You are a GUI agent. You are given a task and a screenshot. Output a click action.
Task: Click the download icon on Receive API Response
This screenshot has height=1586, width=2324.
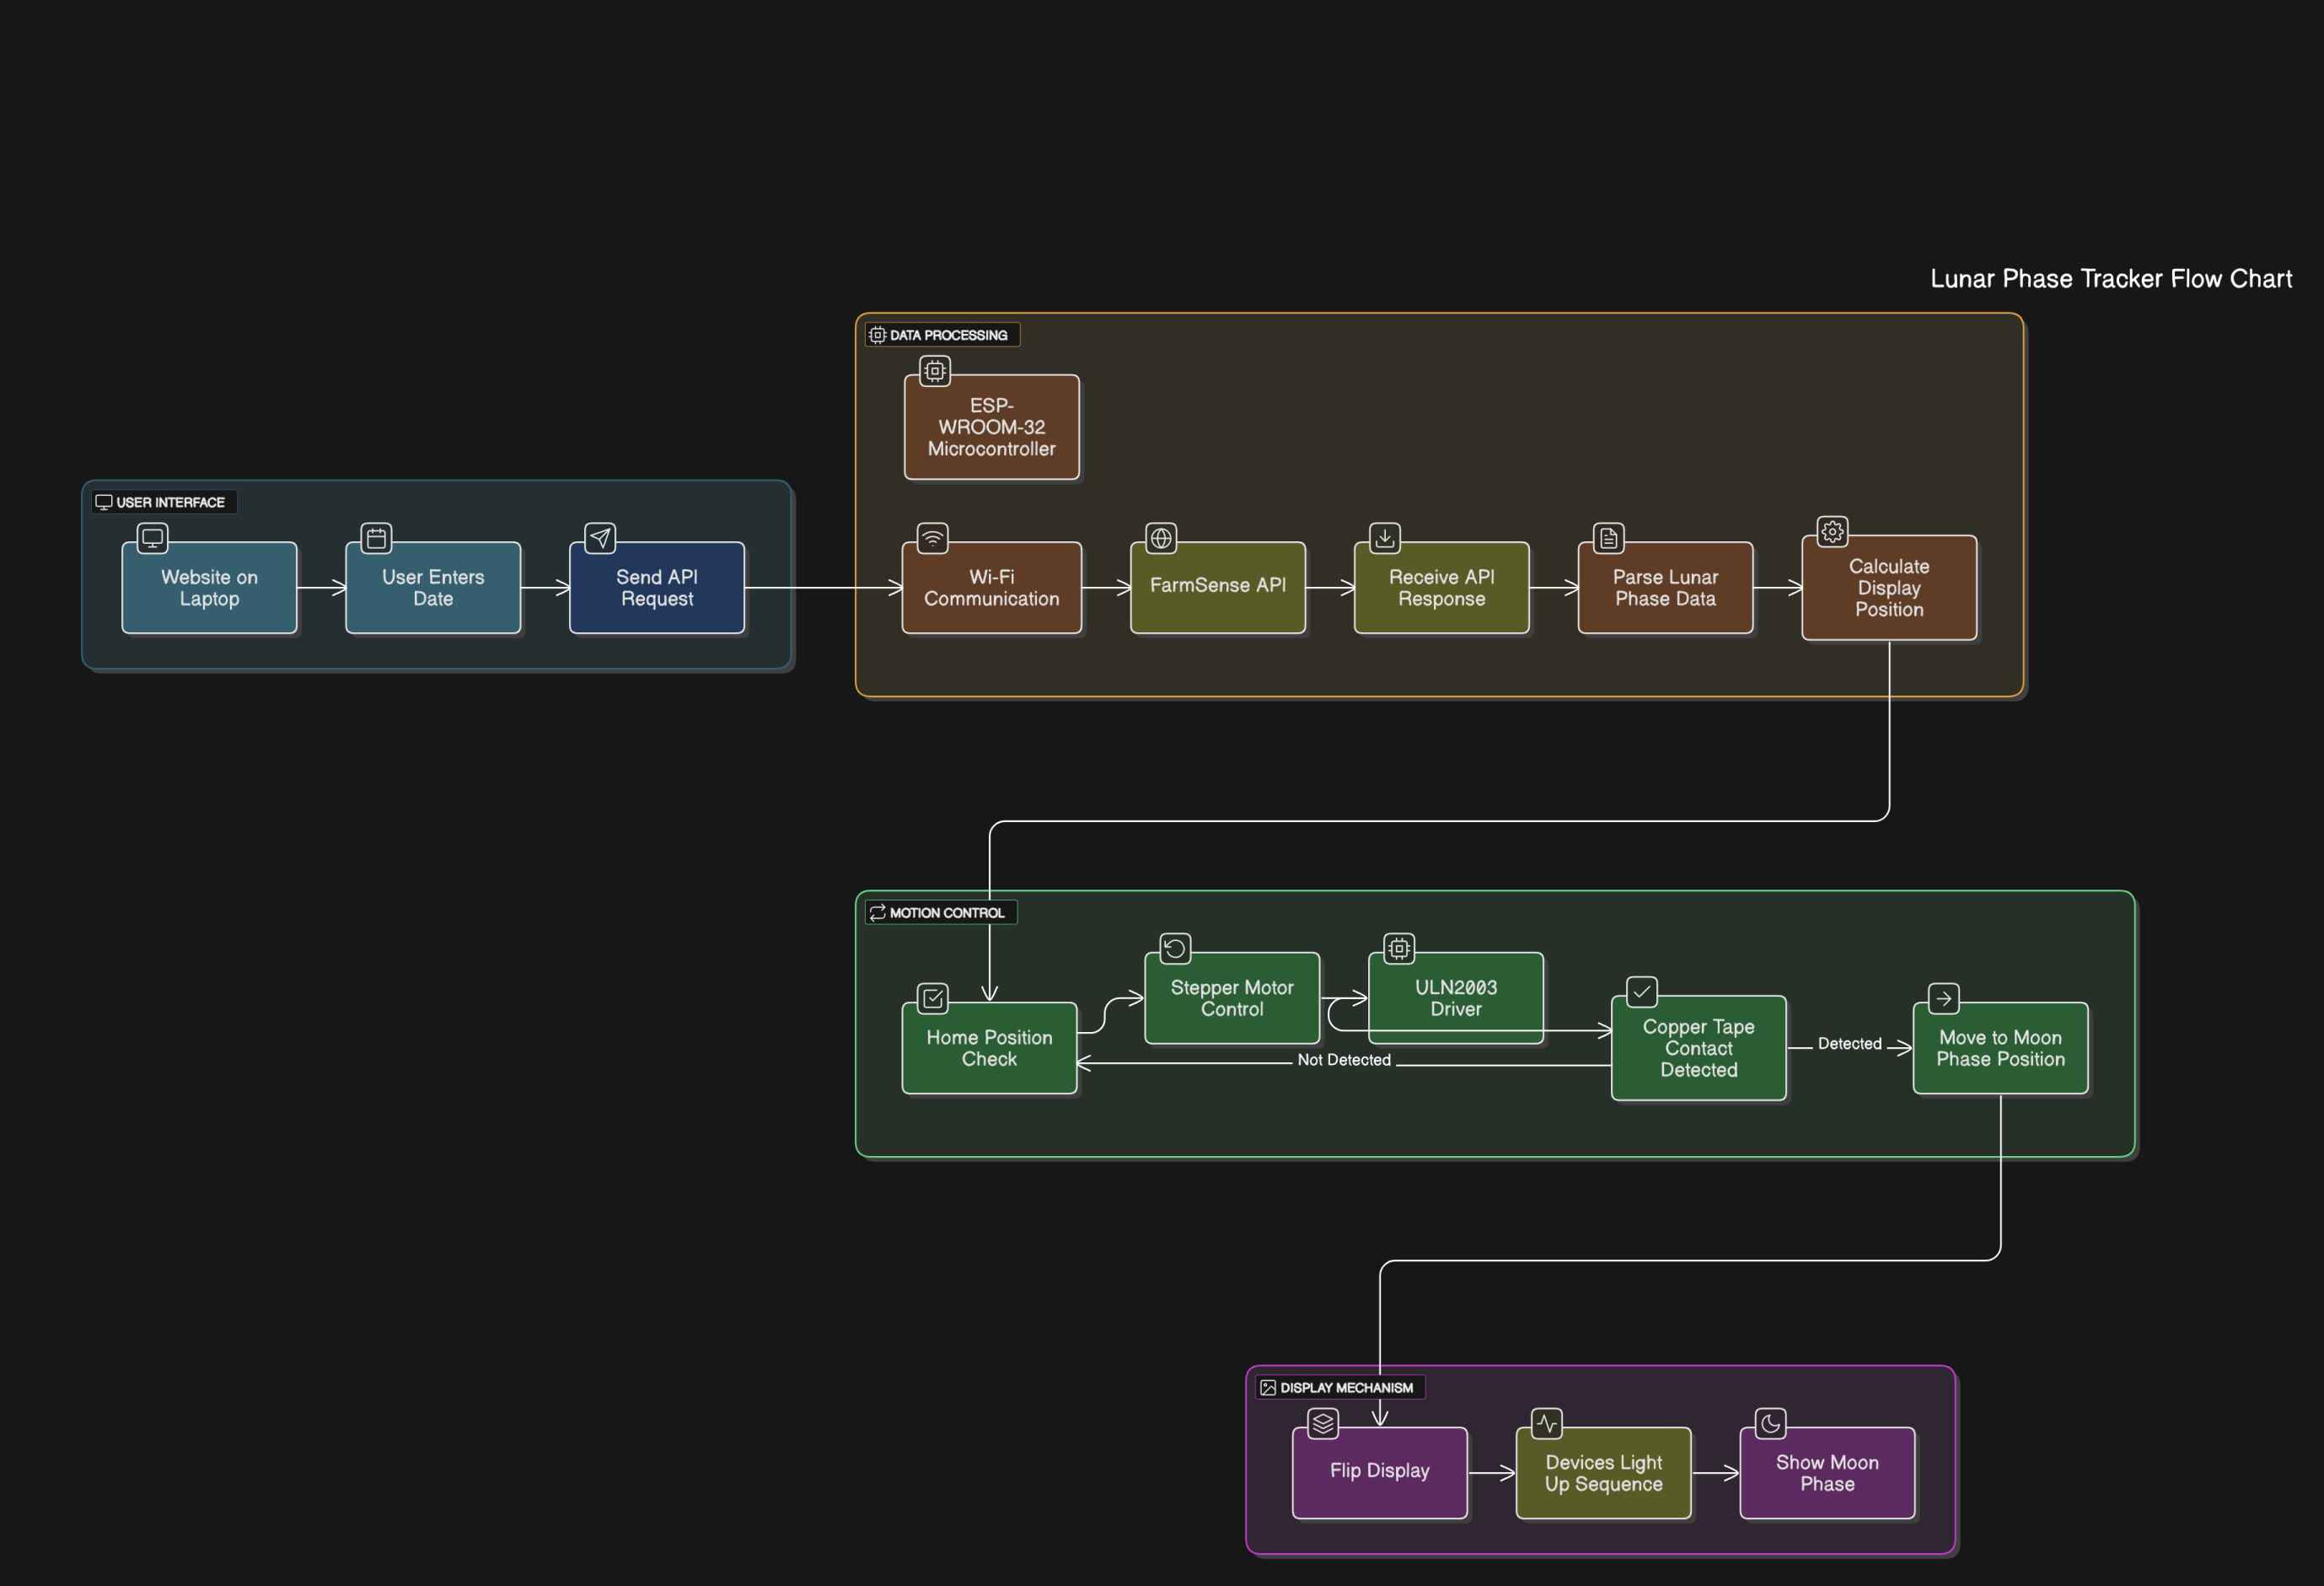[x=1385, y=538]
